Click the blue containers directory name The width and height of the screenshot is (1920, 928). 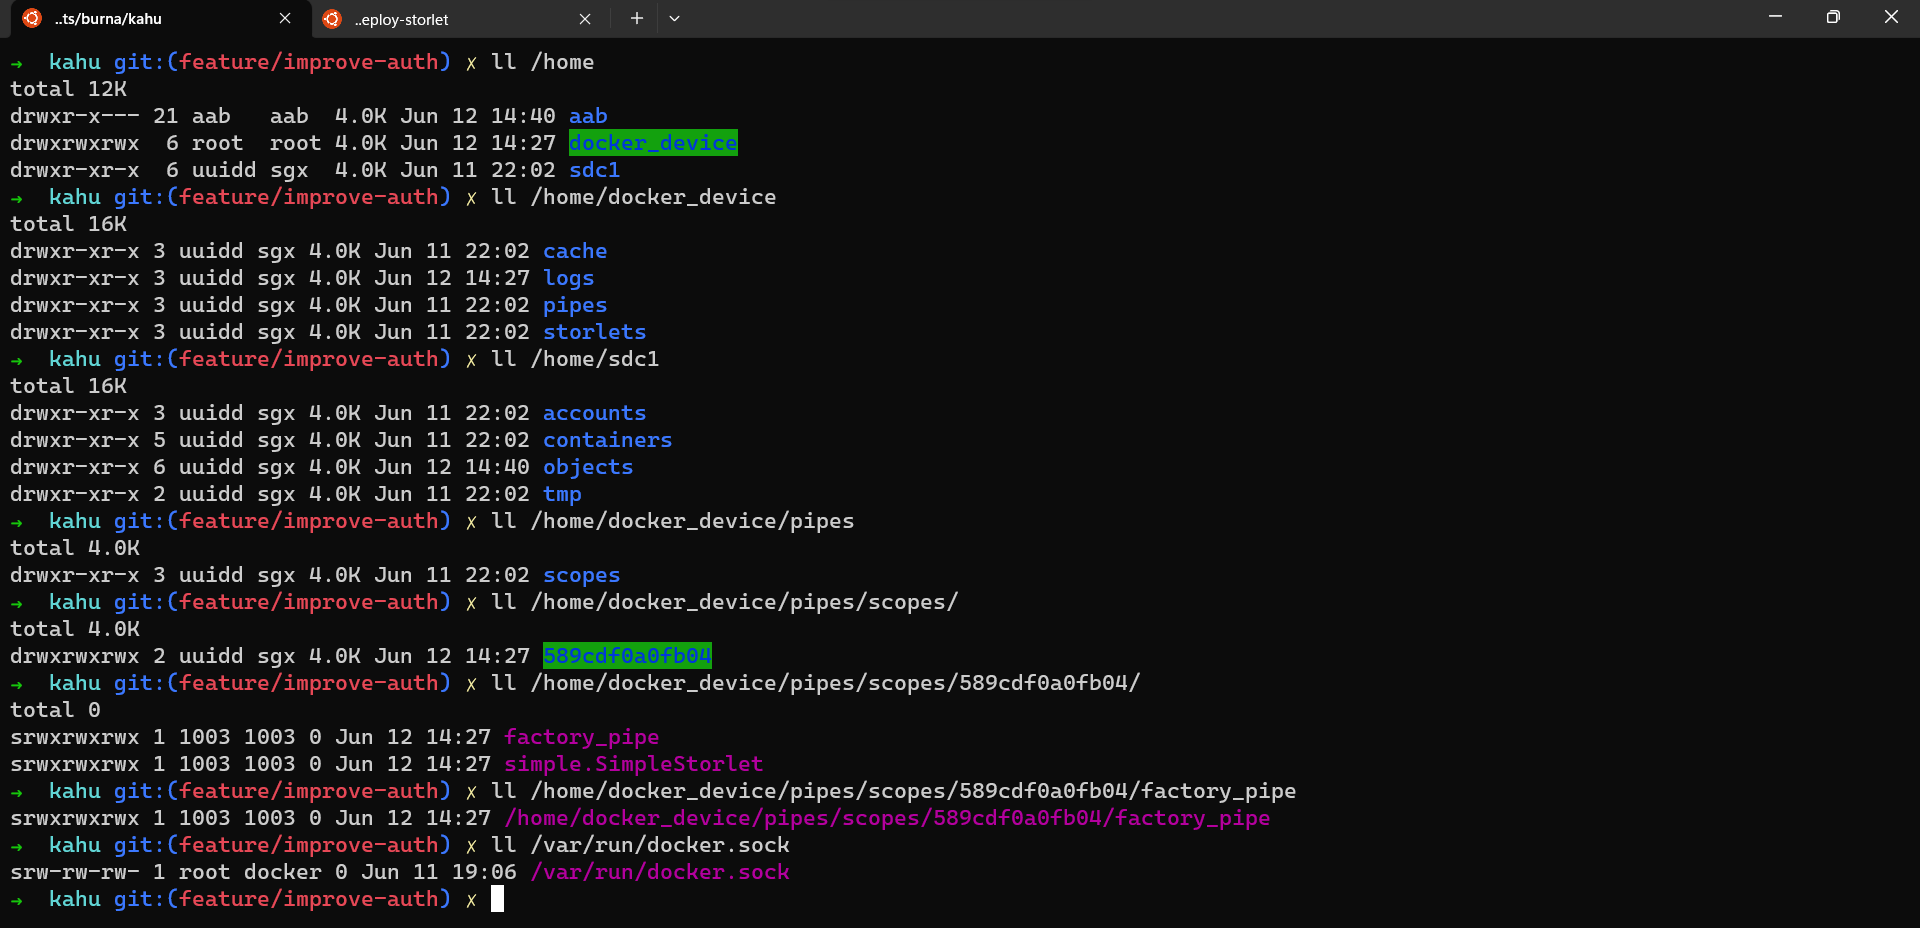607,440
